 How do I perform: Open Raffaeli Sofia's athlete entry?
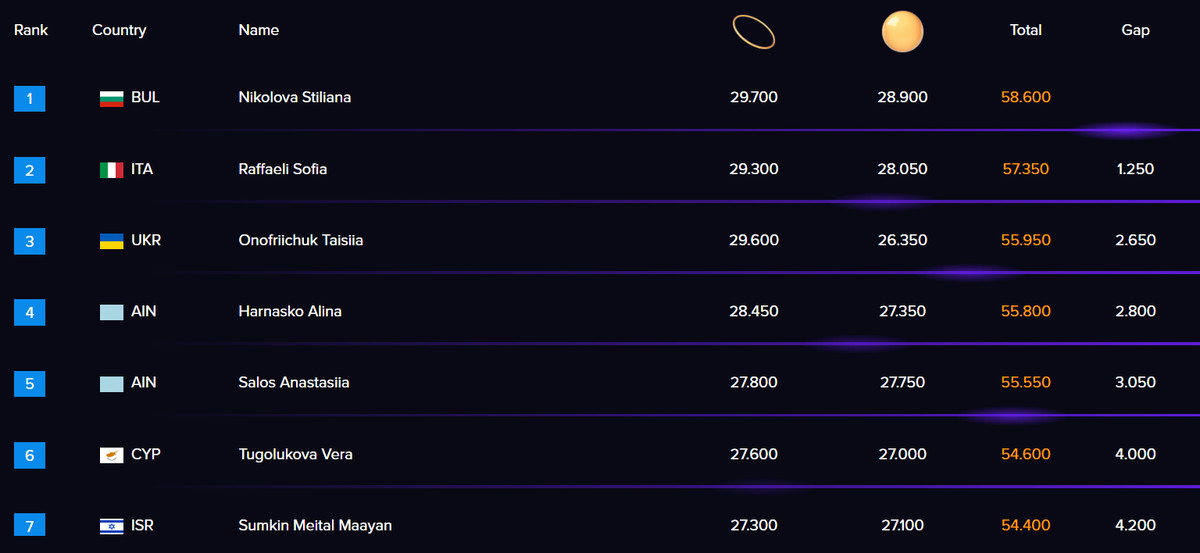(283, 169)
